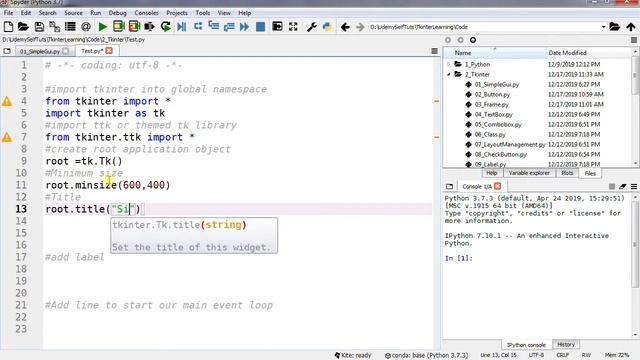Viewport: 640px width, 360px height.
Task: Clear console variables with eraser icon
Action: (622, 187)
